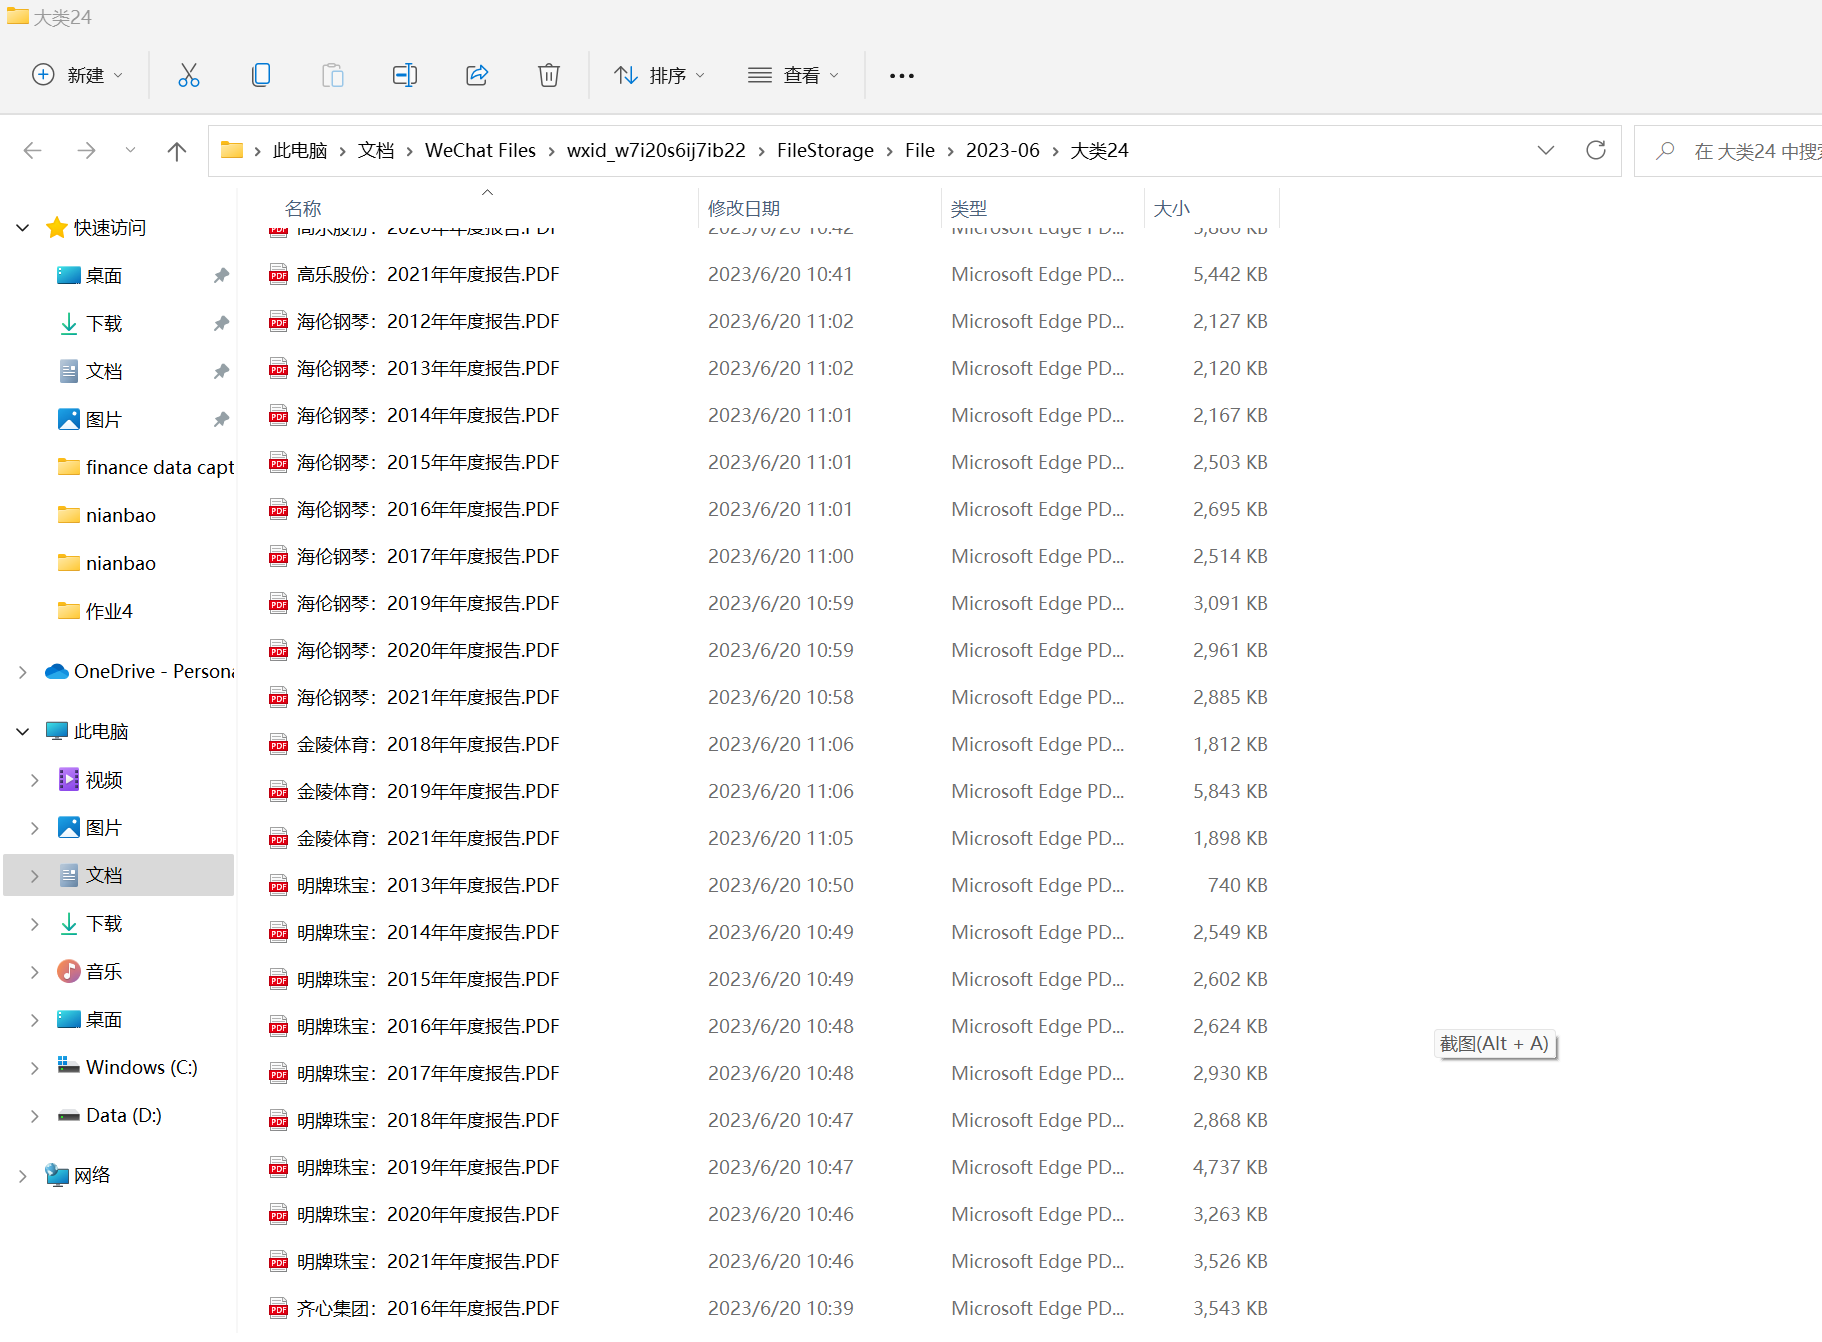This screenshot has height=1342, width=1822.
Task: Click the Rename icon in toolbar
Action: click(x=405, y=75)
